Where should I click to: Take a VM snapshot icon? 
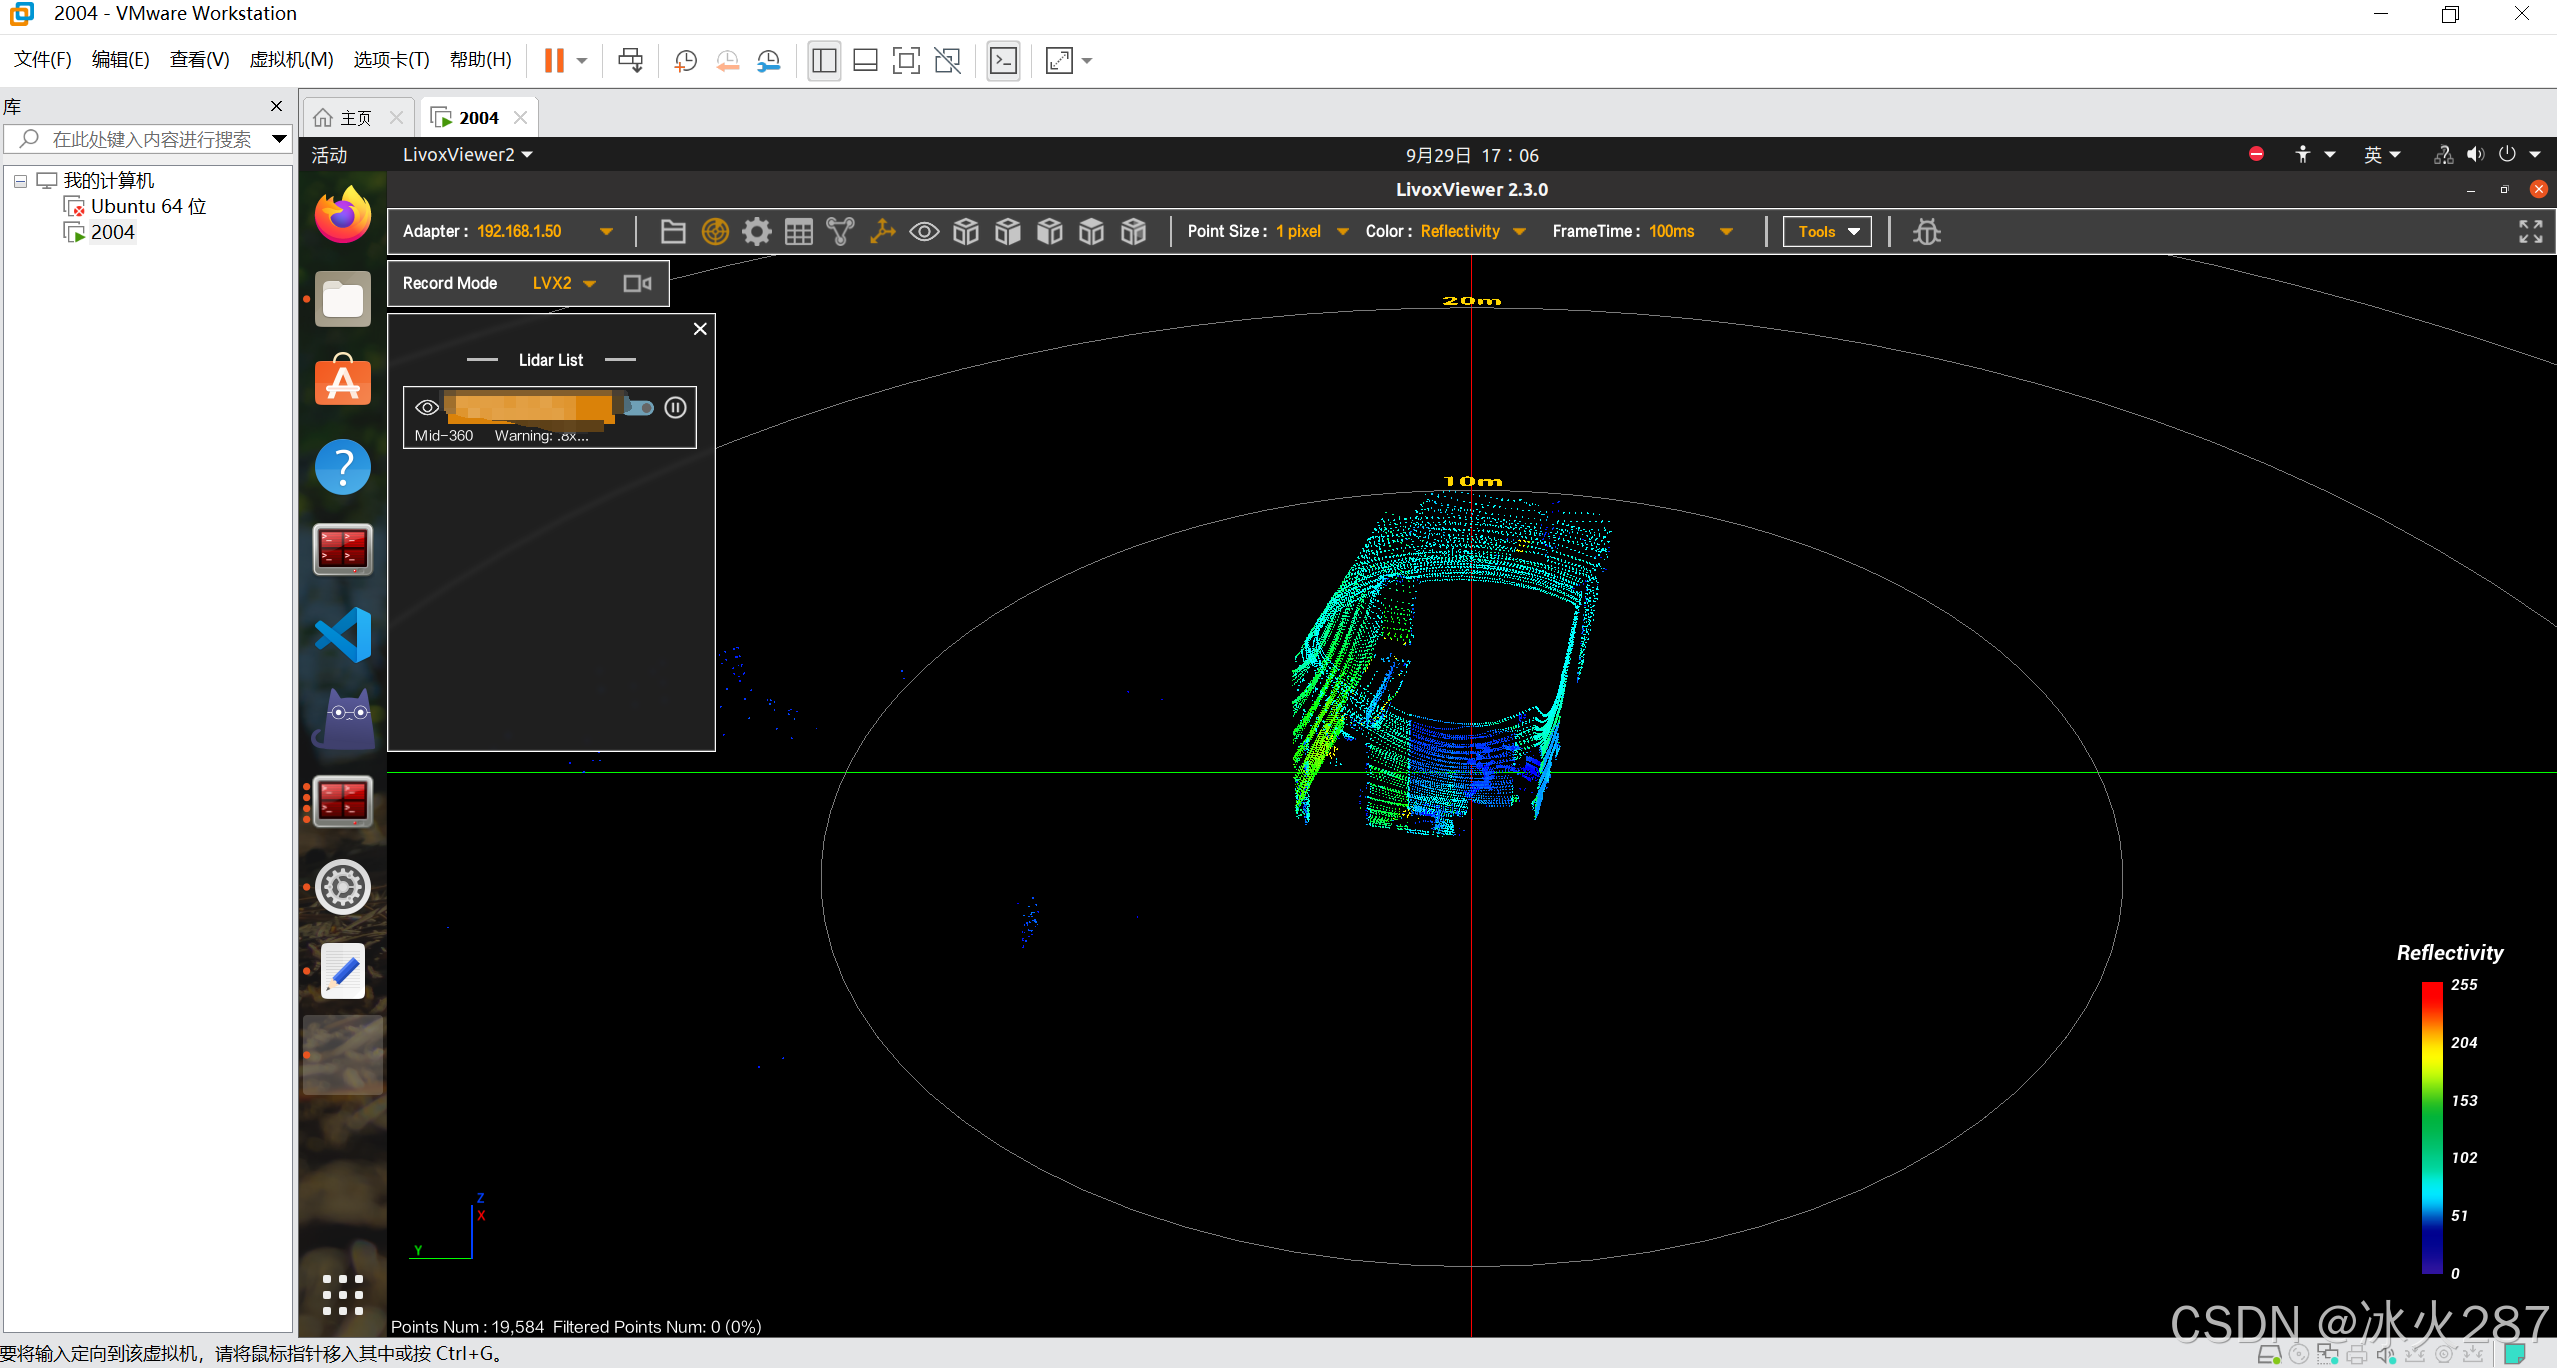[x=685, y=61]
